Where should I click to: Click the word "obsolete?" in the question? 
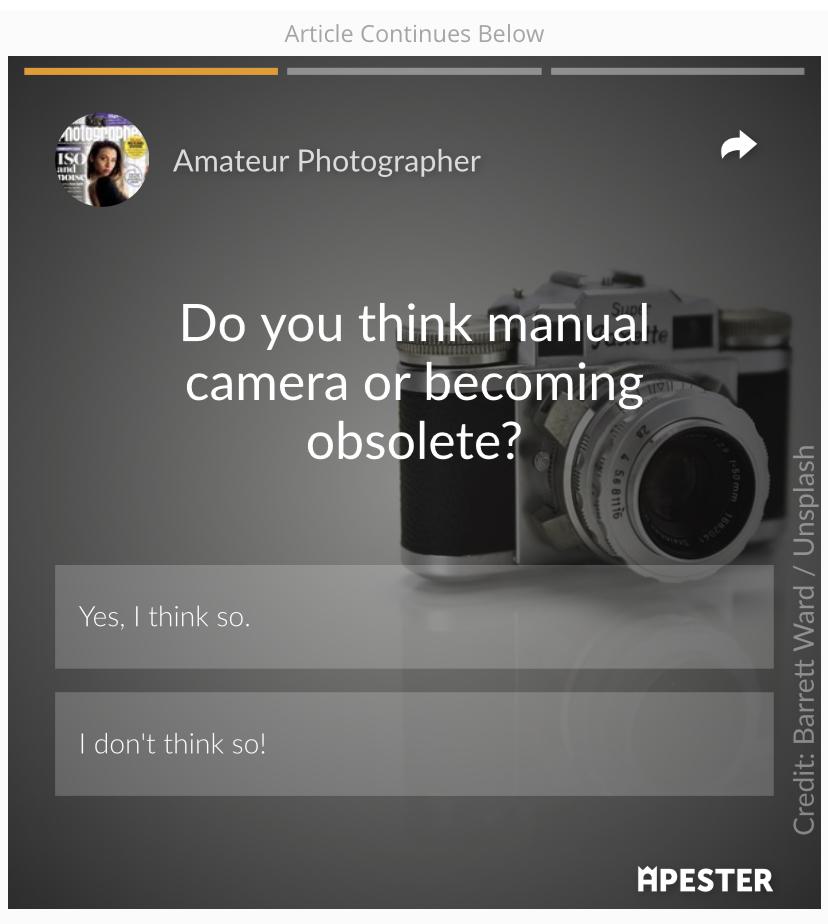click(x=414, y=440)
